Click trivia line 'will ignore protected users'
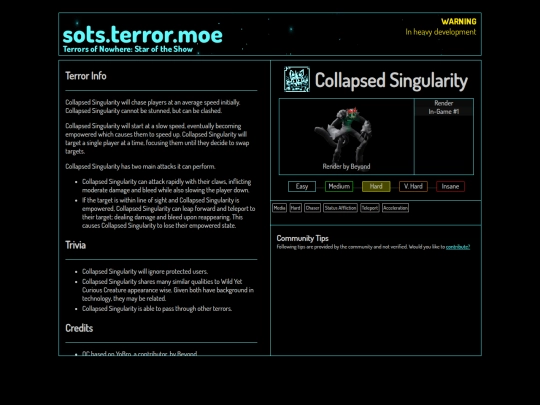 (x=145, y=271)
